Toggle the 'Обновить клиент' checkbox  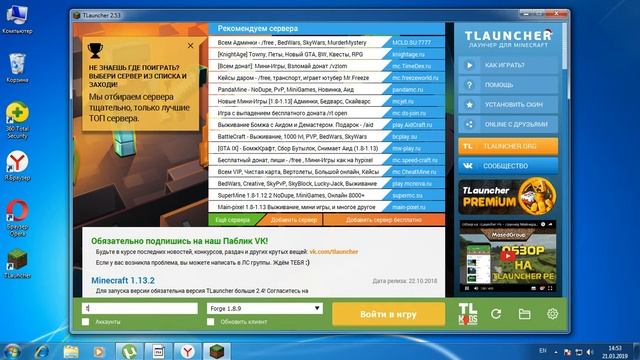tap(211, 322)
